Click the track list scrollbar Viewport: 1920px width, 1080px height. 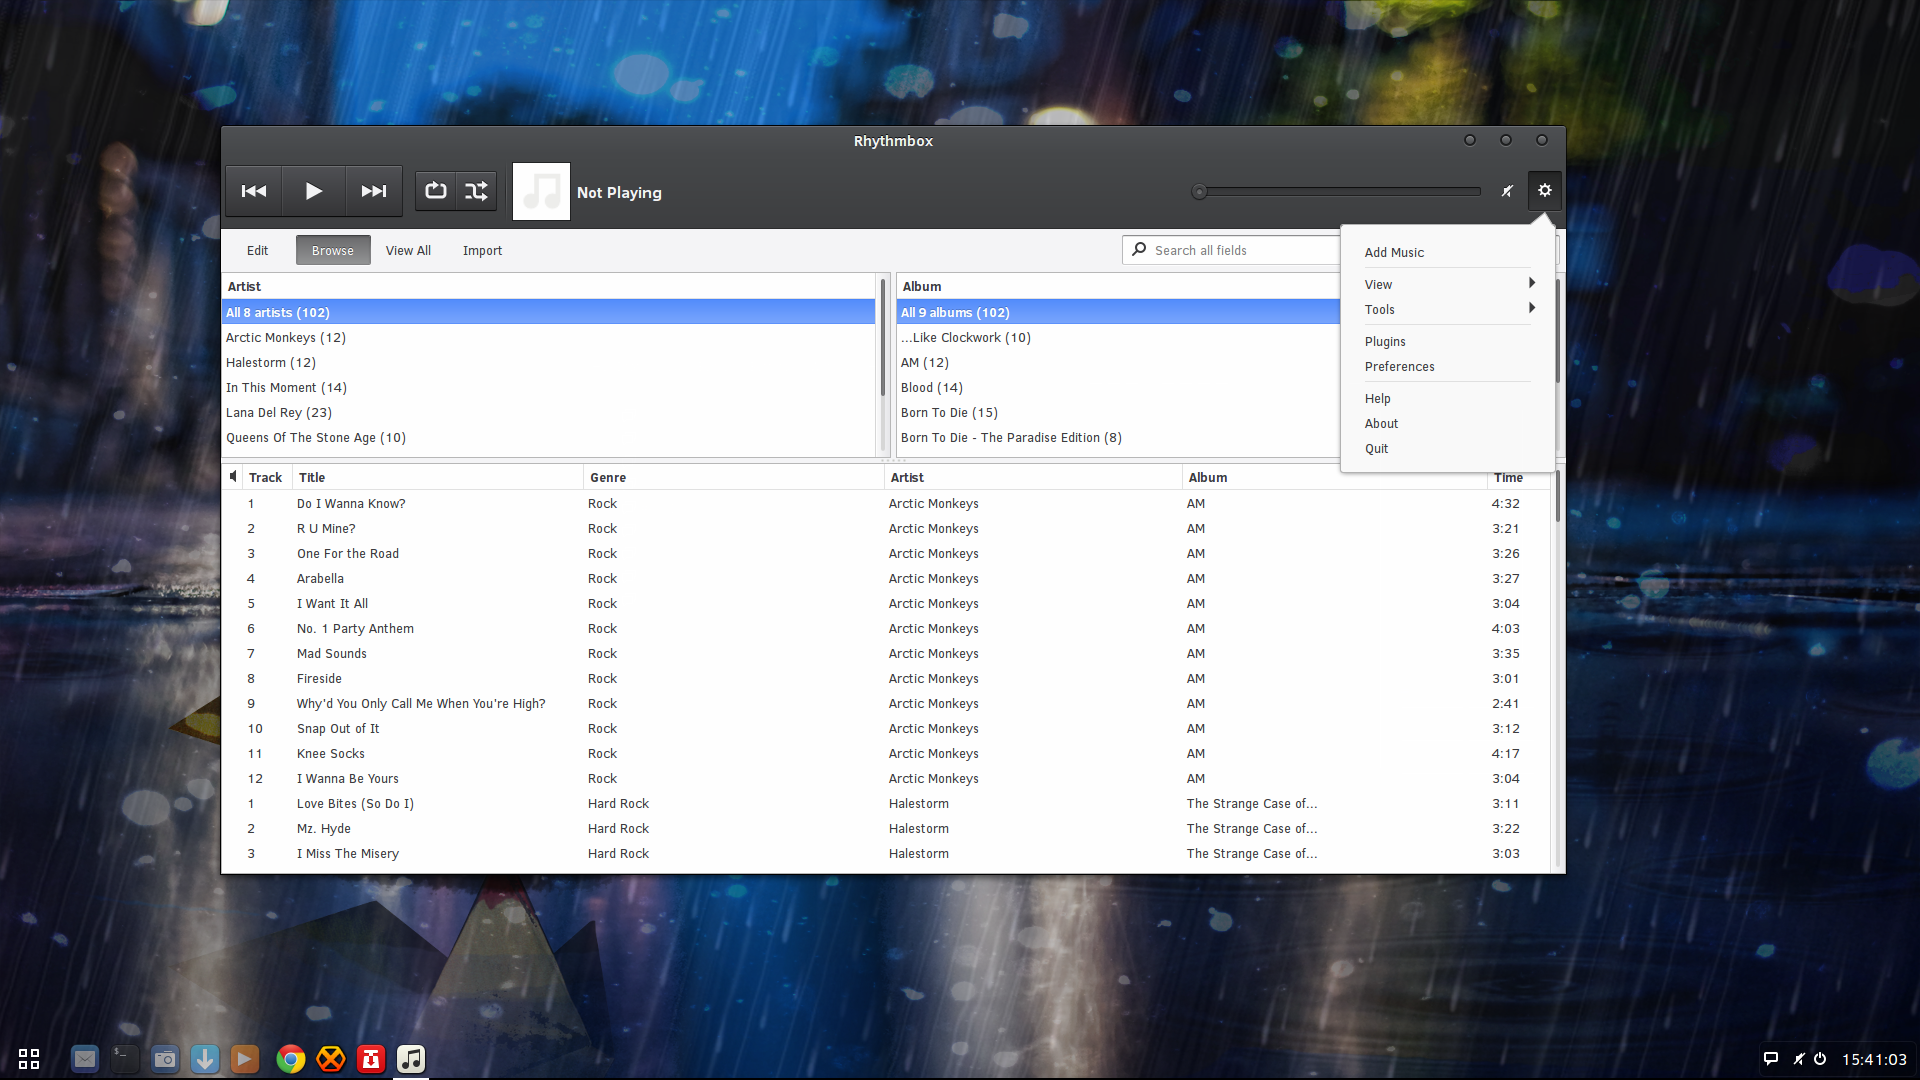(1557, 497)
